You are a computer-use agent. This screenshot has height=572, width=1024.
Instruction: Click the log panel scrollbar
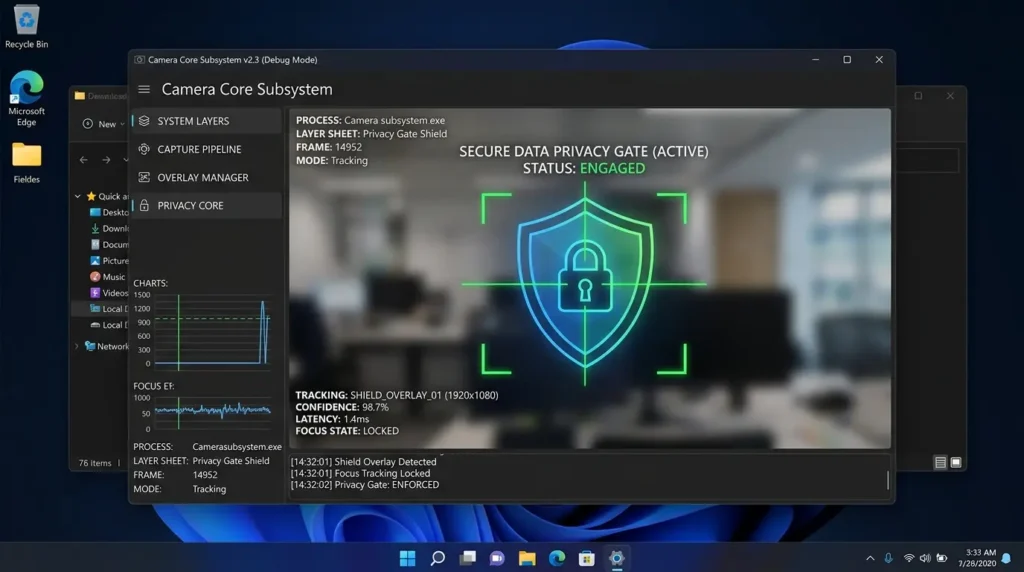tap(888, 480)
